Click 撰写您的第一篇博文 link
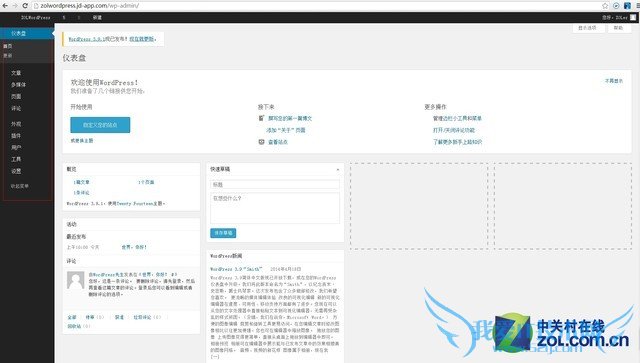 pyautogui.click(x=290, y=118)
